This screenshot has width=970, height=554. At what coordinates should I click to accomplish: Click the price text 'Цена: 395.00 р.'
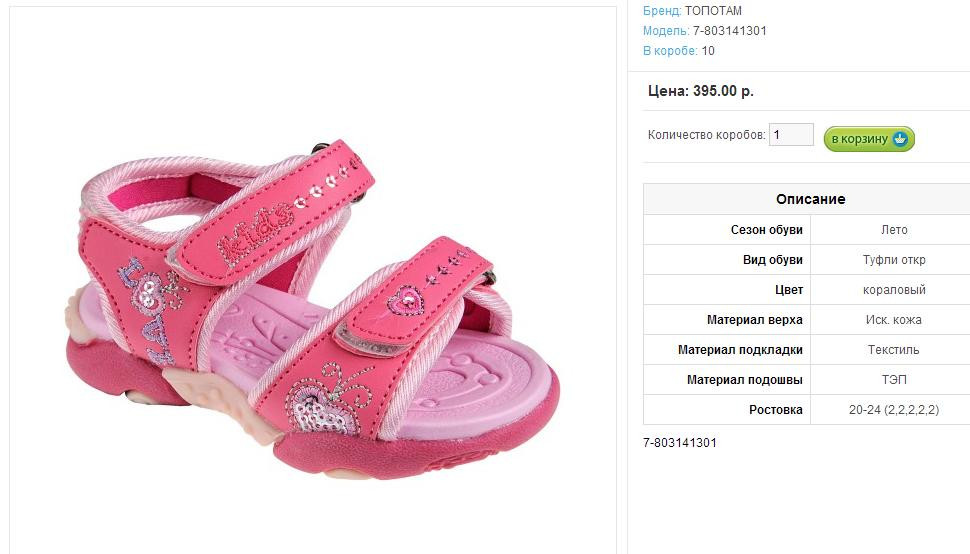pyautogui.click(x=700, y=91)
